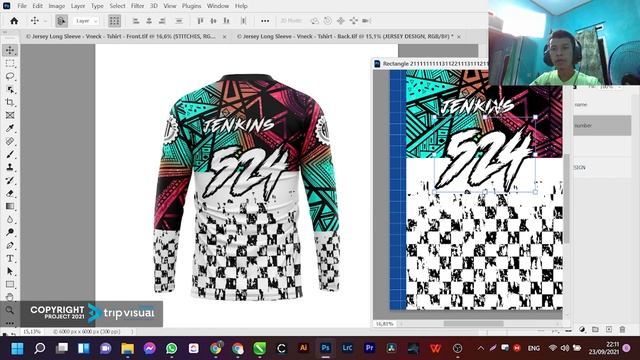Click distribute horizontally icon in options bar
This screenshot has width=640, height=360.
pyautogui.click(x=243, y=21)
